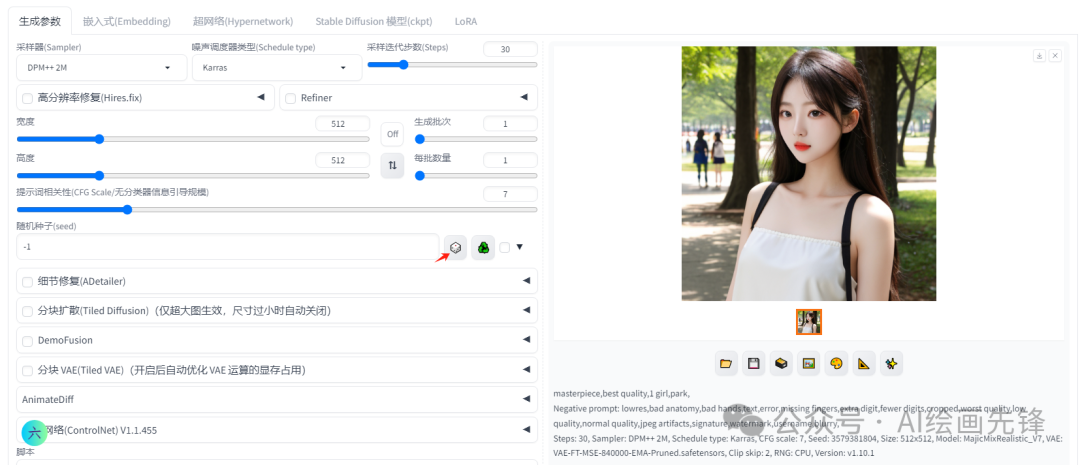Image resolution: width=1080 pixels, height=465 pixels.
Task: Switch to the LoRA tab
Action: click(466, 21)
